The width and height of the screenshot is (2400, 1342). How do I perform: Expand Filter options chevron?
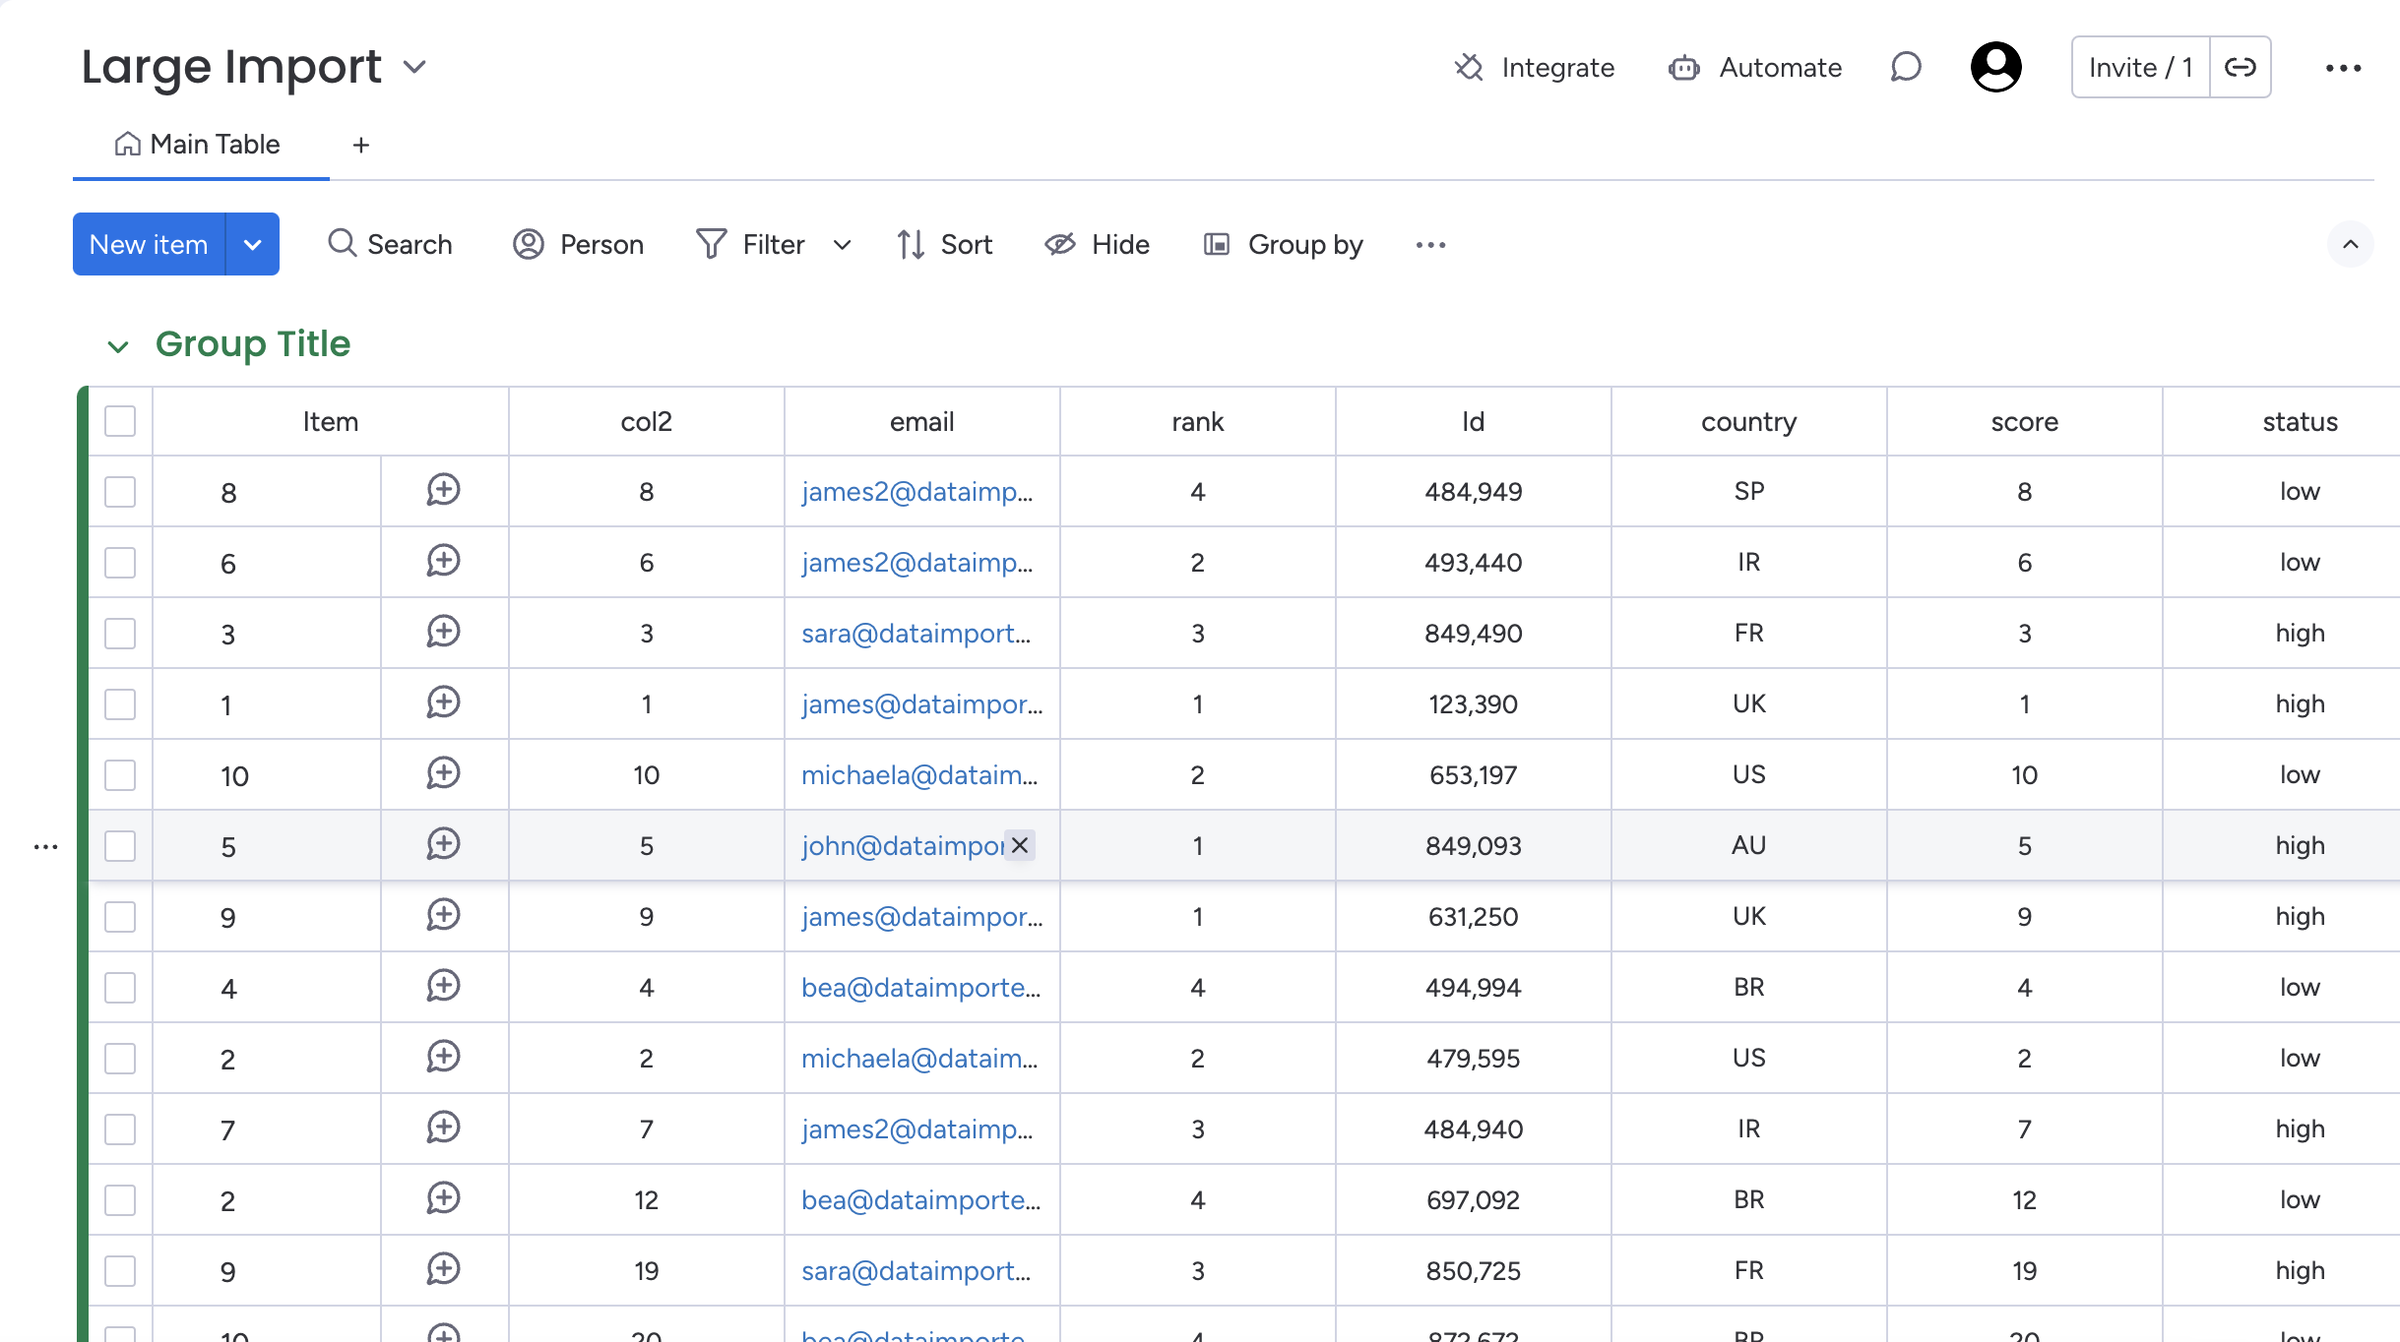pos(842,245)
